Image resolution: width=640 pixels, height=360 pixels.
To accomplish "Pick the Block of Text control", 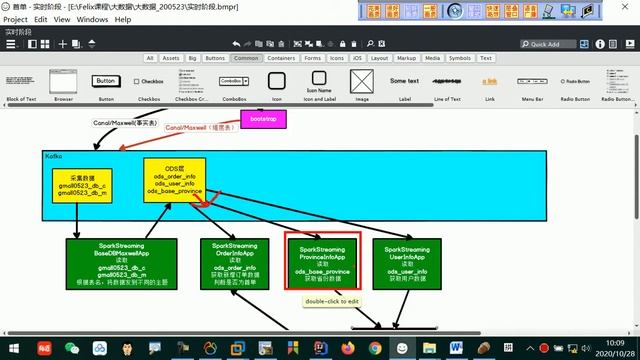I will click(x=21, y=85).
